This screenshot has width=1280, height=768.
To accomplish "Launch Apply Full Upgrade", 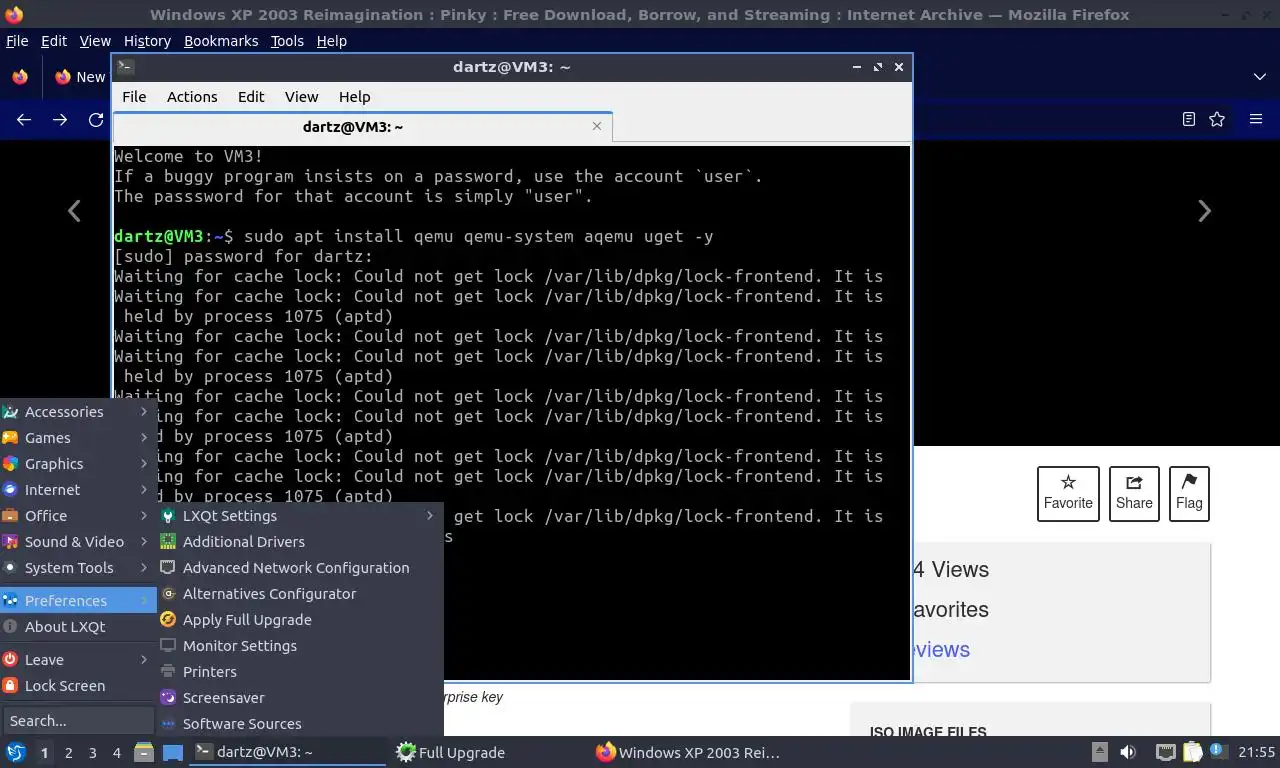I will tap(300, 620).
